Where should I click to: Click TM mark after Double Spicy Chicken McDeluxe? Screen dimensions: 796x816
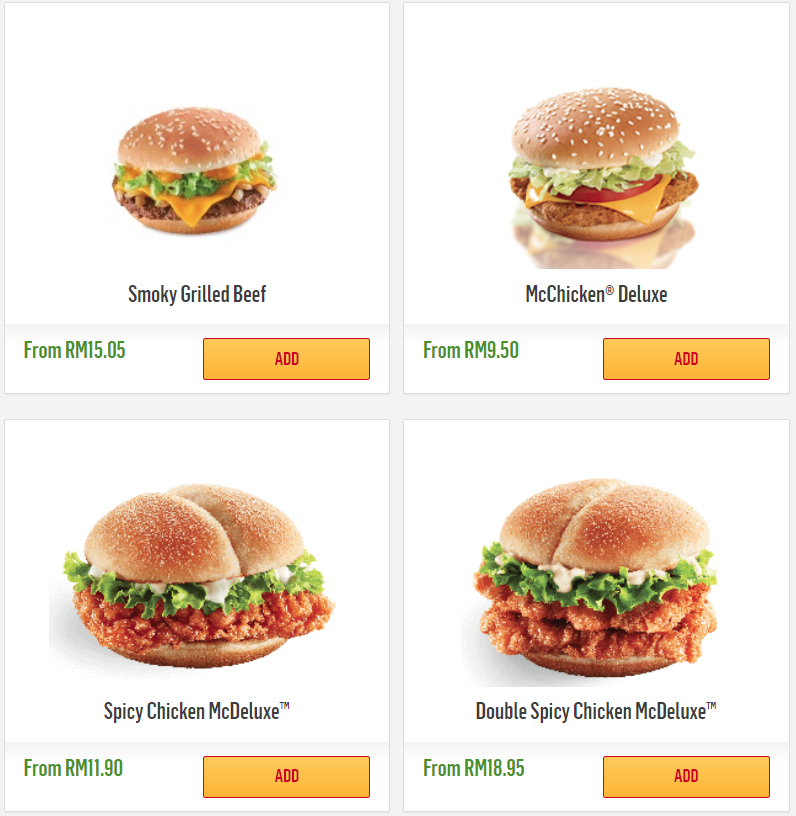(x=711, y=706)
